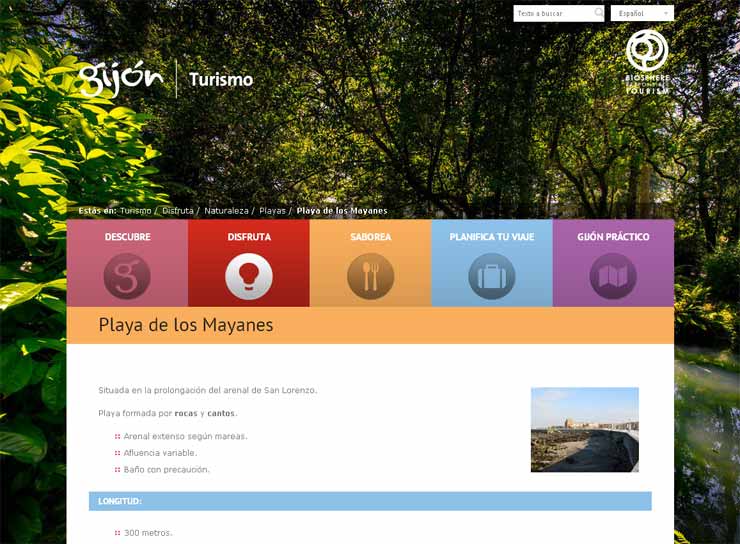Screen dimensions: 740x544
Task: Click the Planifica tu viaje suitcase icon
Action: pyautogui.click(x=492, y=276)
